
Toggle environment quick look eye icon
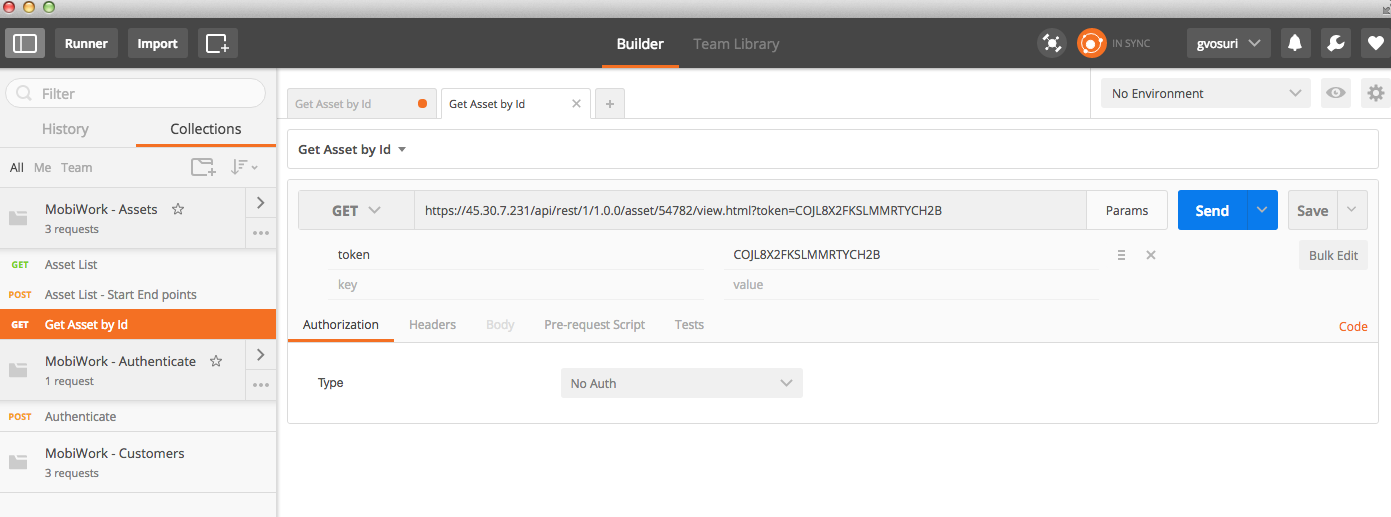(1335, 93)
